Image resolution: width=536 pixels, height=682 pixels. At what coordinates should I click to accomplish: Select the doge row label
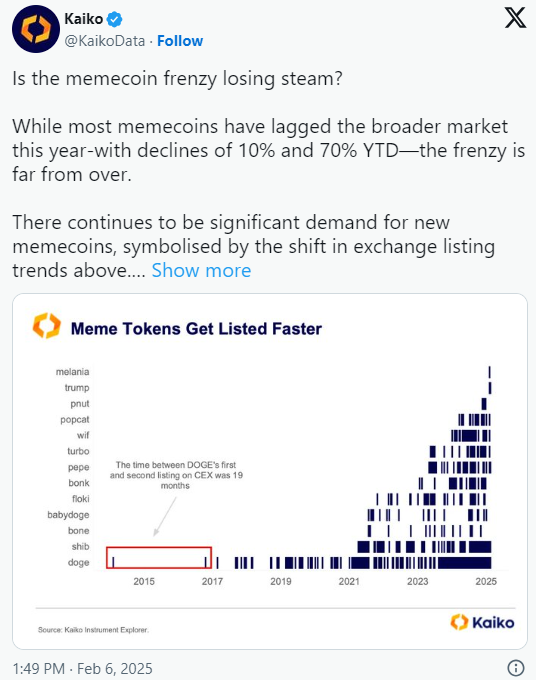[78, 562]
